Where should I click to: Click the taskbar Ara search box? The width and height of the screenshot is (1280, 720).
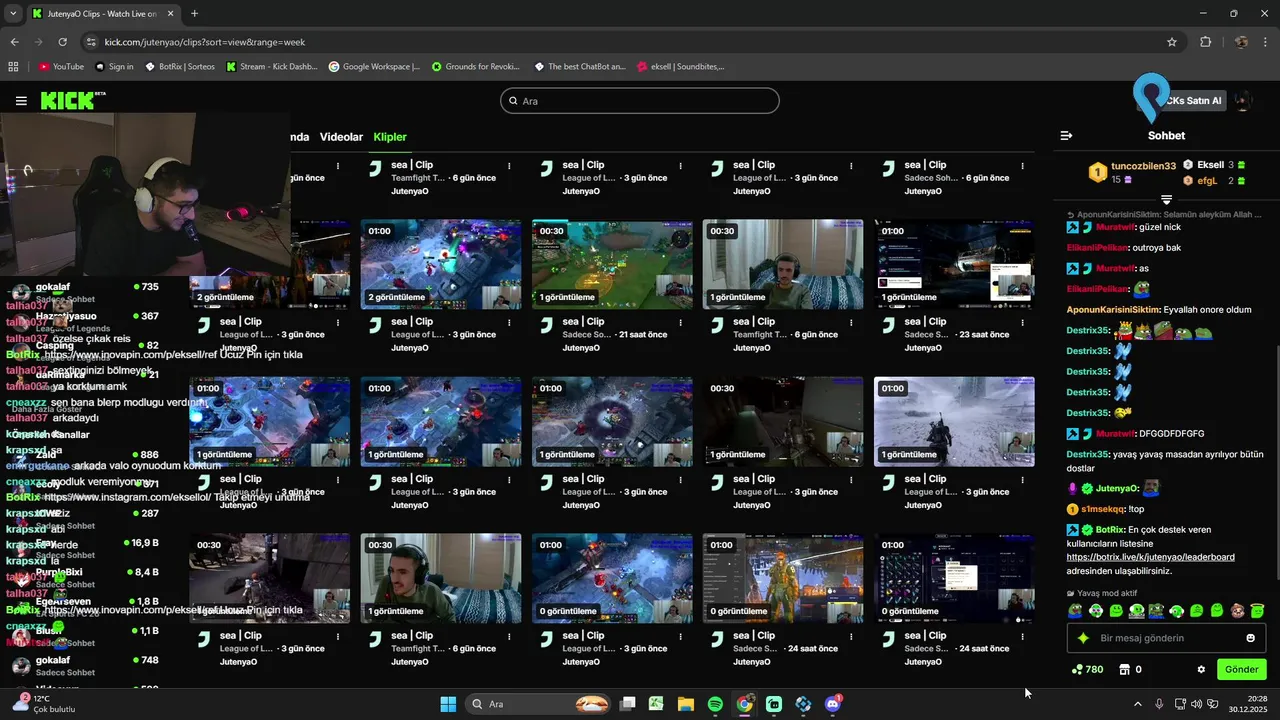[x=540, y=704]
